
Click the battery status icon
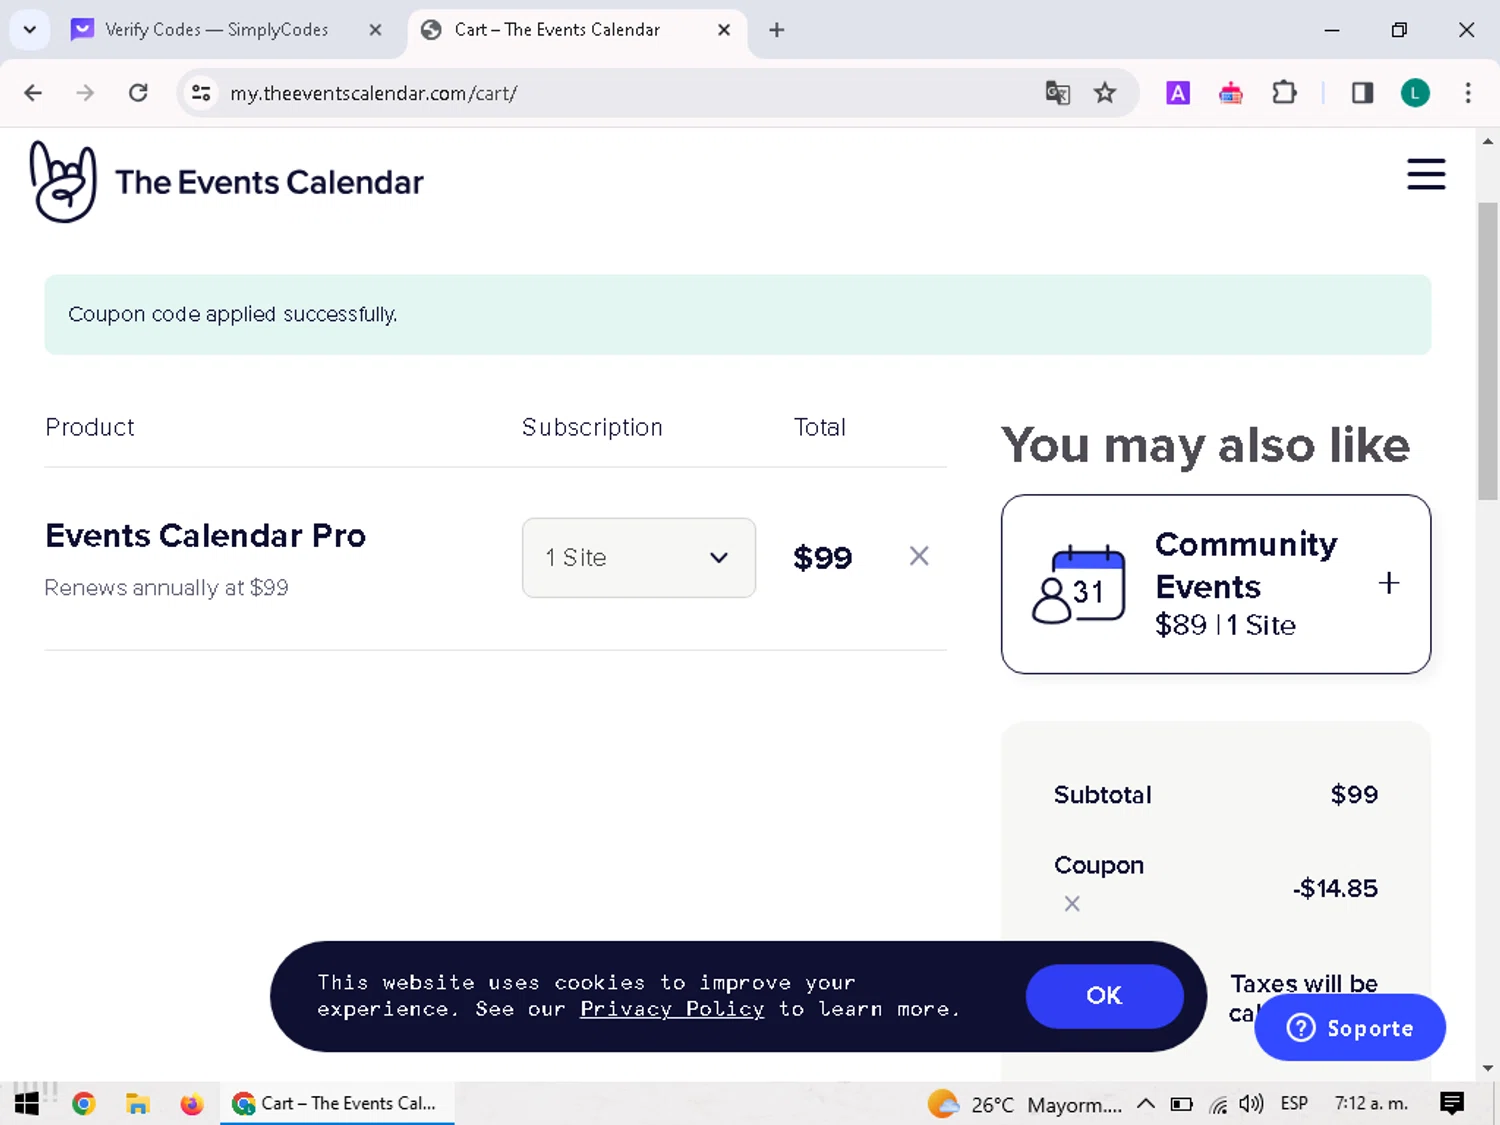(x=1182, y=1104)
